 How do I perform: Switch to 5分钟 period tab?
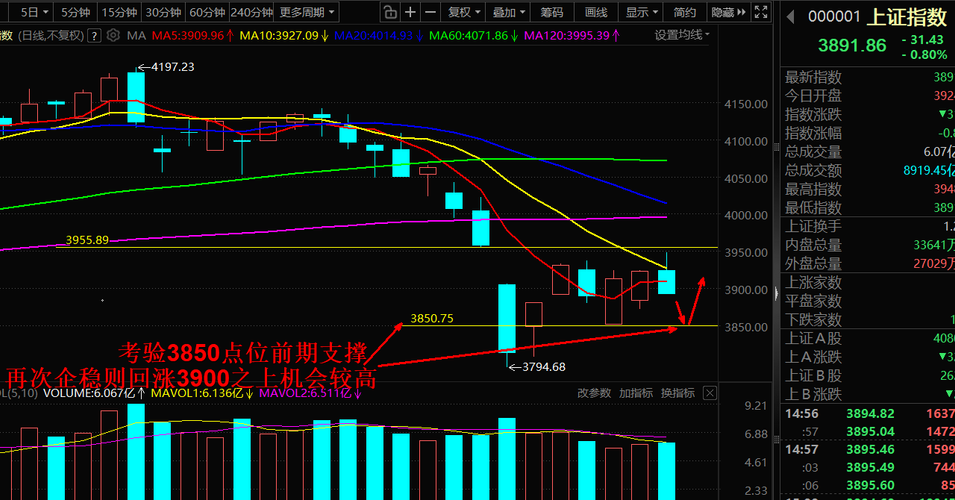[x=76, y=12]
